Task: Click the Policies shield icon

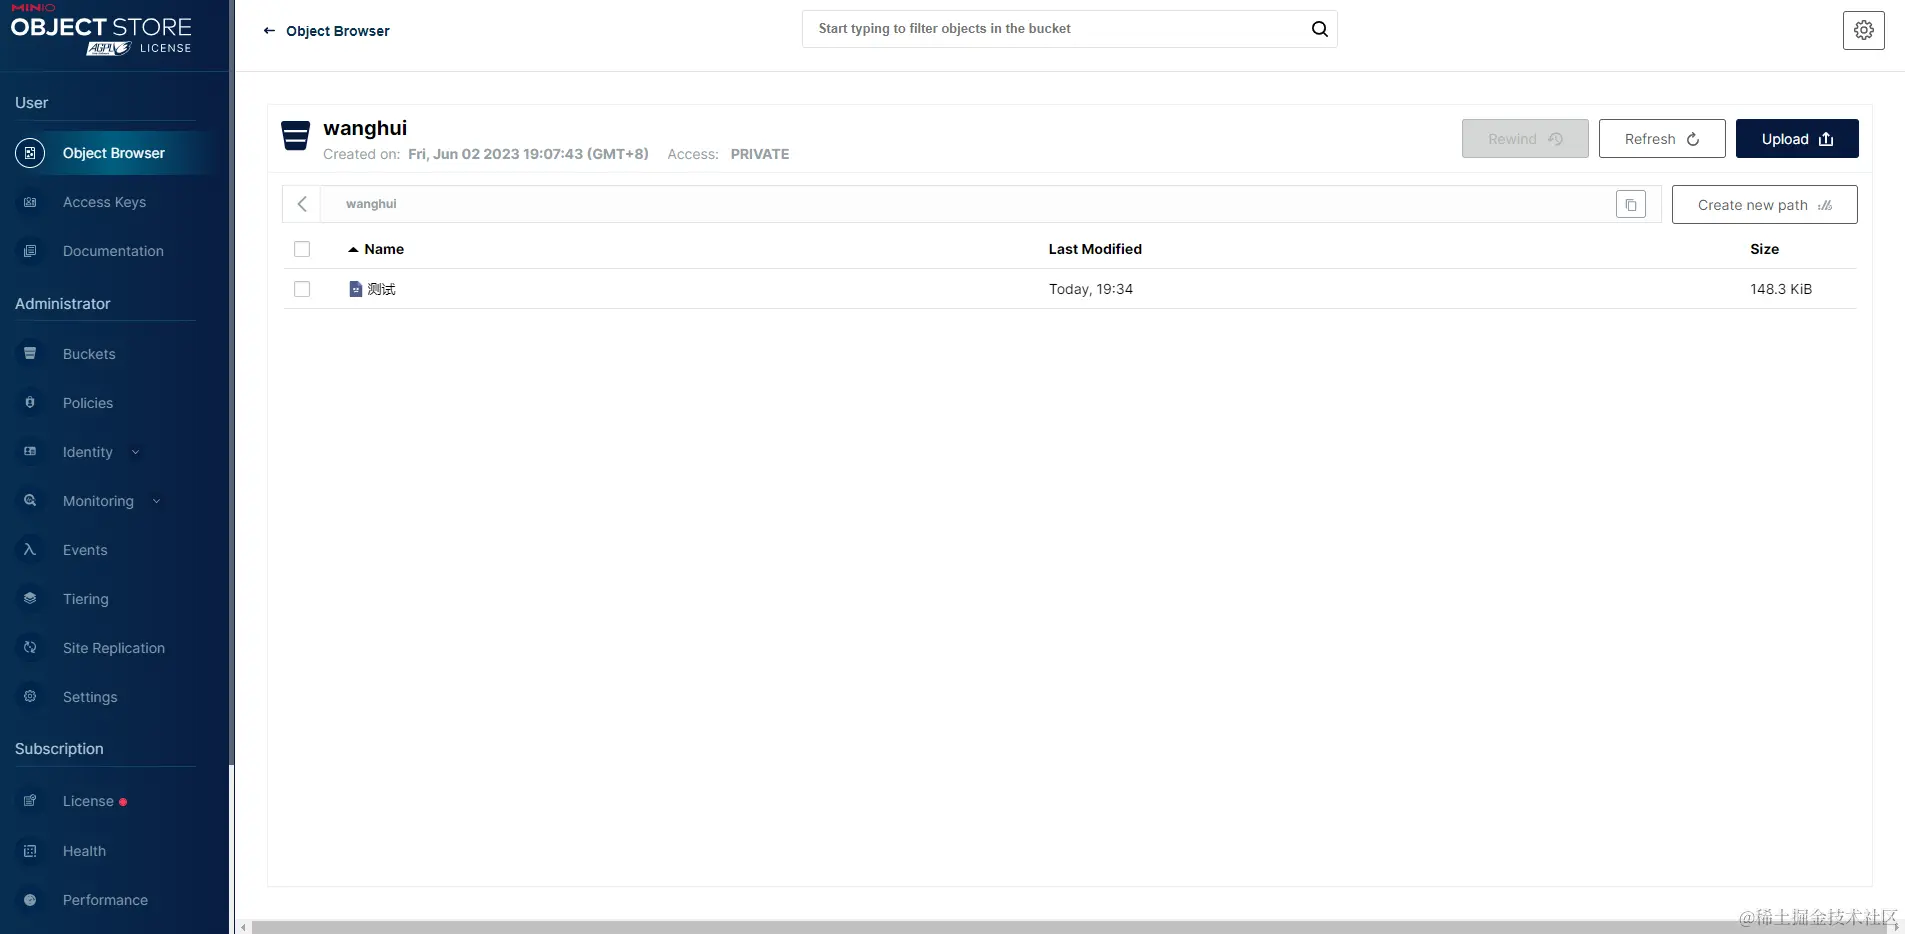Action: 30,402
